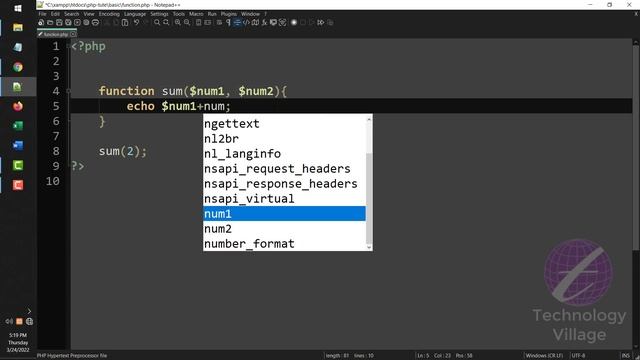Toggle show all characters pilcrow icon
The height and width of the screenshot is (360, 640).
click(x=228, y=22)
